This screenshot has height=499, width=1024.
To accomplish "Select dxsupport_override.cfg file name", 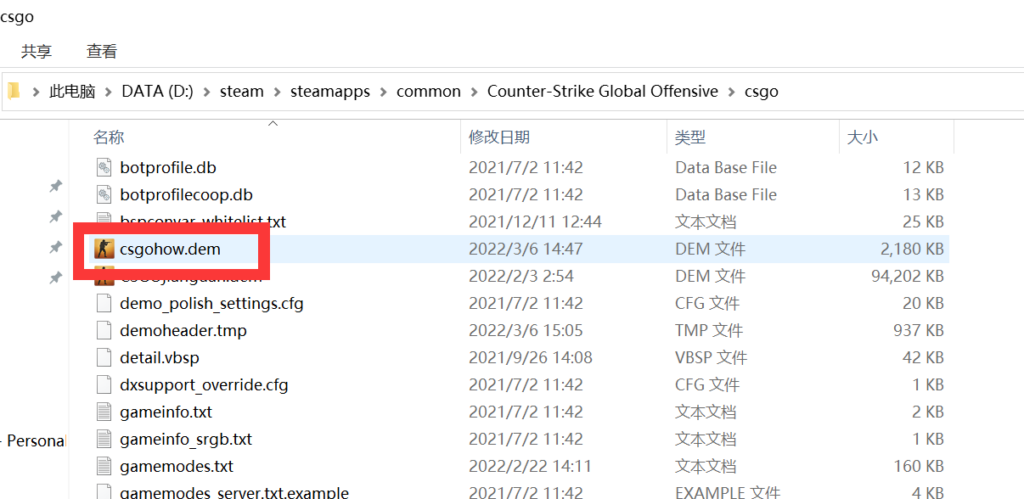I will coord(204,385).
